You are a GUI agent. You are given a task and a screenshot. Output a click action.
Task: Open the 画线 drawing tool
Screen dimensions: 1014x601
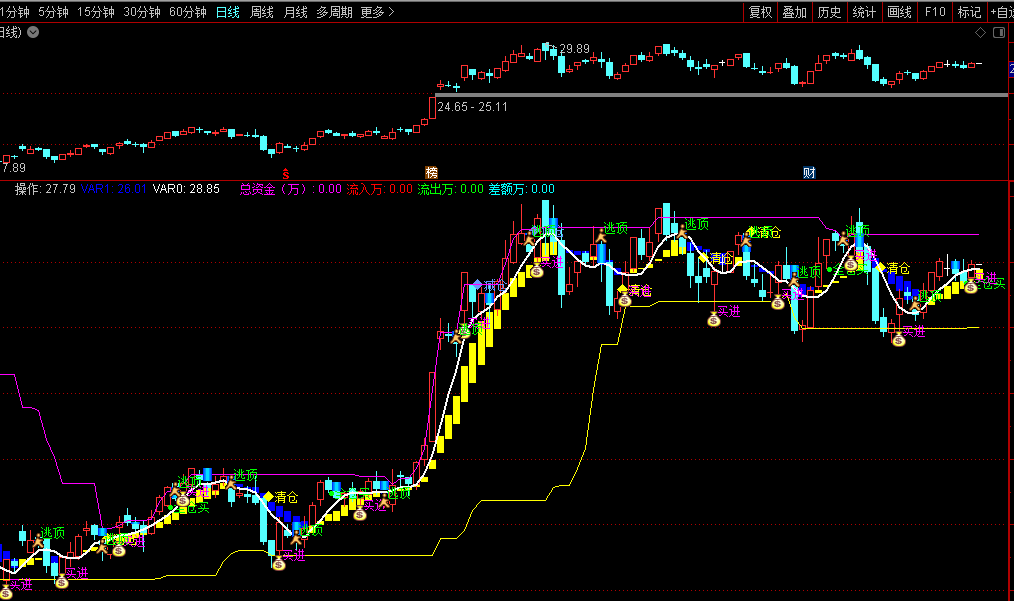899,12
